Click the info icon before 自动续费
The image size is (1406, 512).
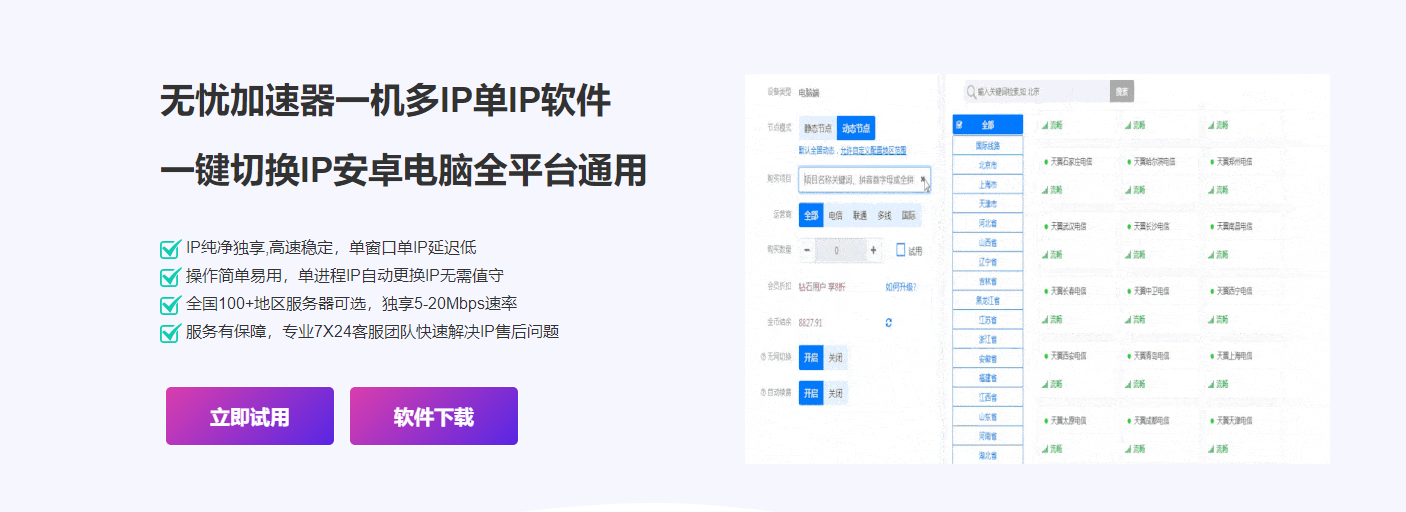(x=763, y=393)
